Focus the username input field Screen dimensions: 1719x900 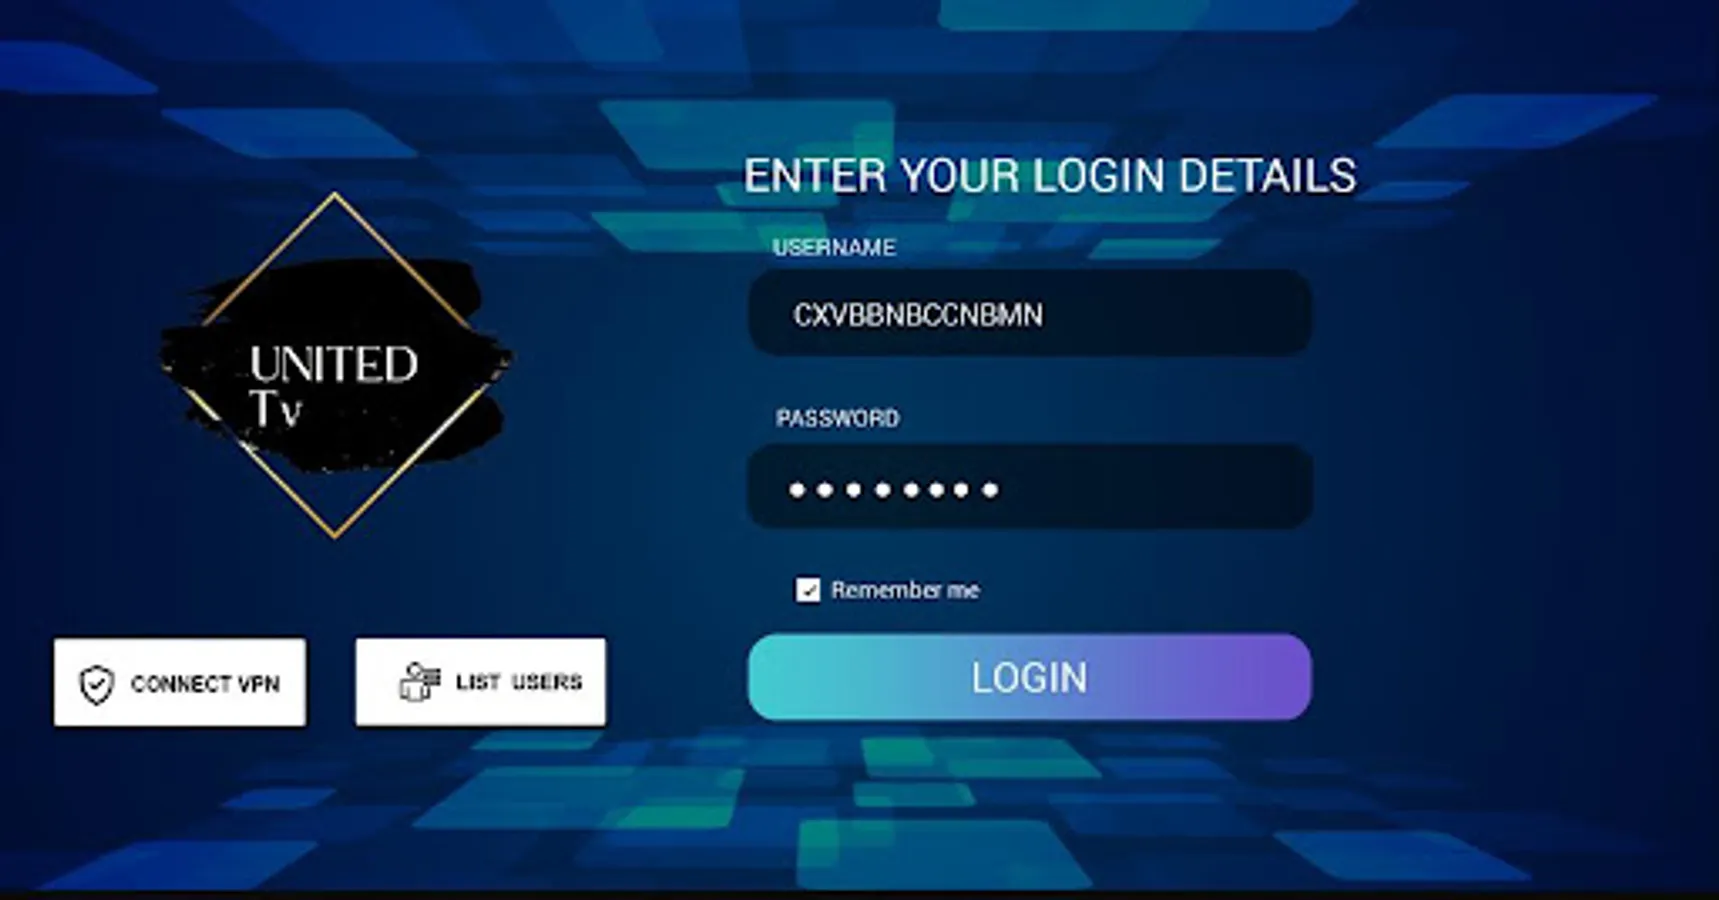pyautogui.click(x=1029, y=313)
